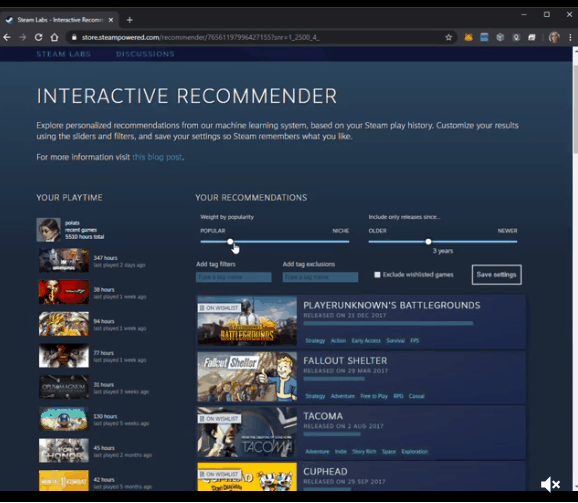Viewport: 578px width, 503px height.
Task: Click the PUBG game cover image
Action: (x=247, y=321)
